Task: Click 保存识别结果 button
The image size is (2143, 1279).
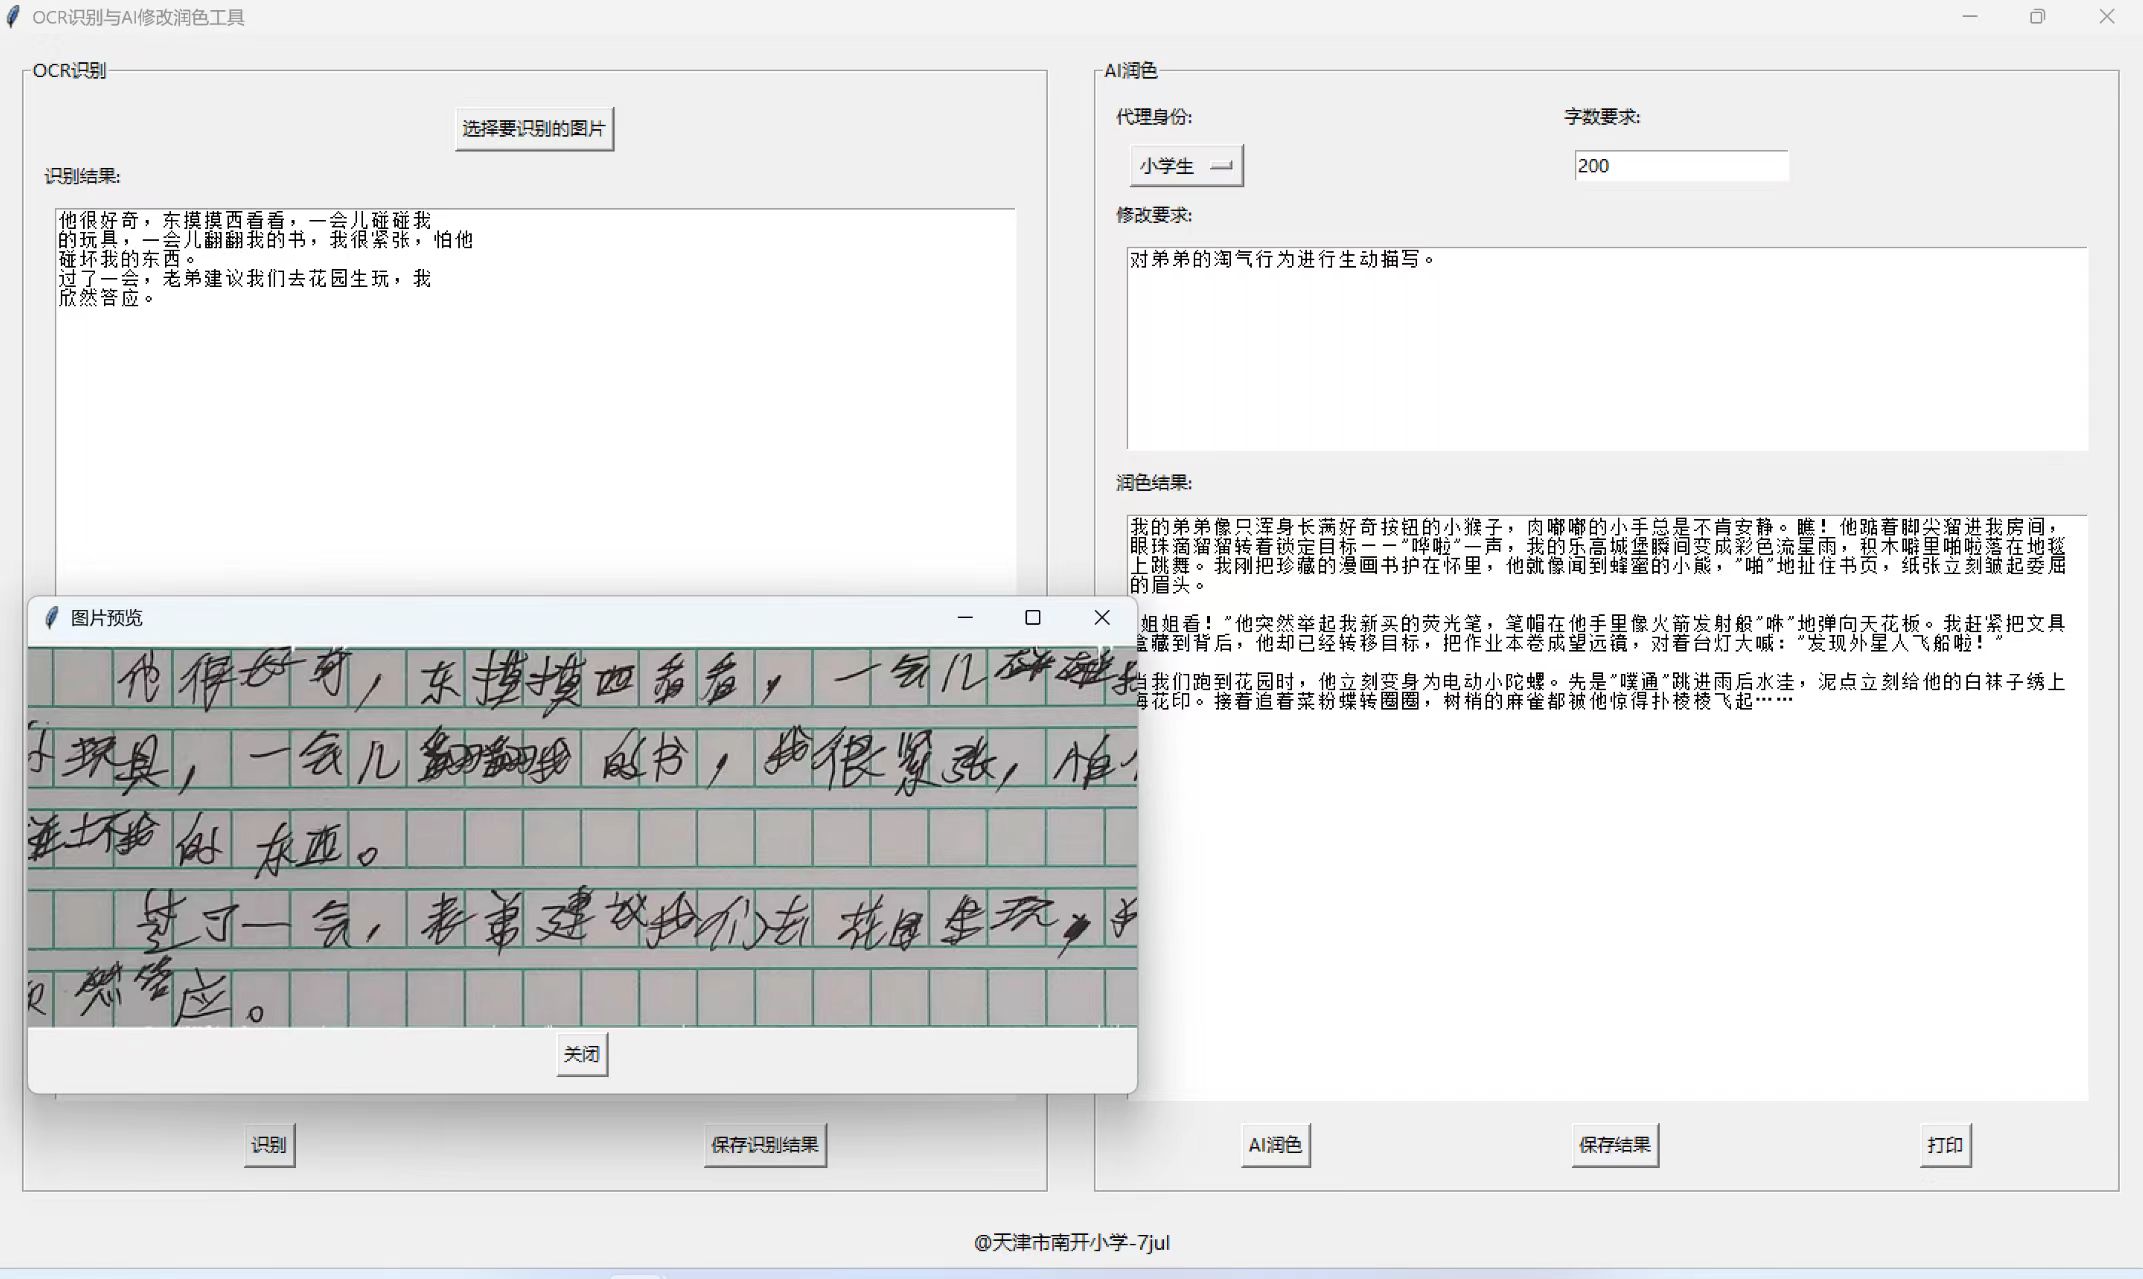Action: coord(765,1145)
